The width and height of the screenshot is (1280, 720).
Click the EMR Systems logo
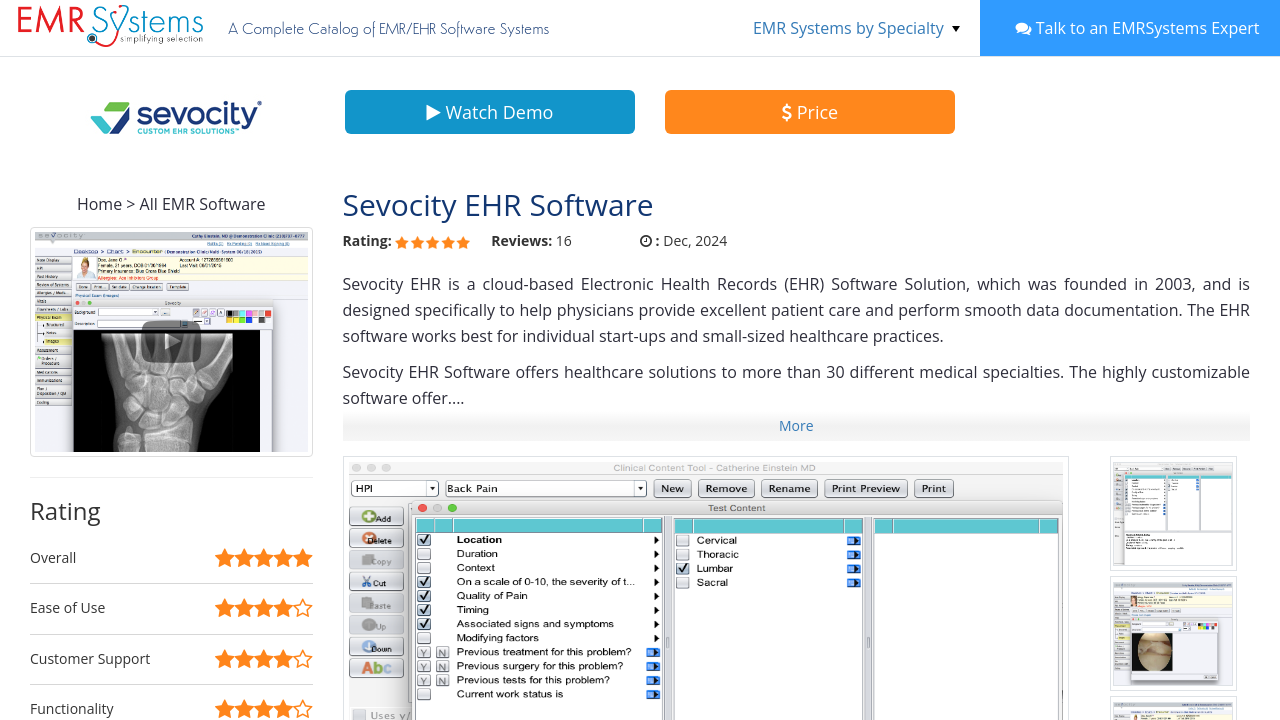(110, 27)
